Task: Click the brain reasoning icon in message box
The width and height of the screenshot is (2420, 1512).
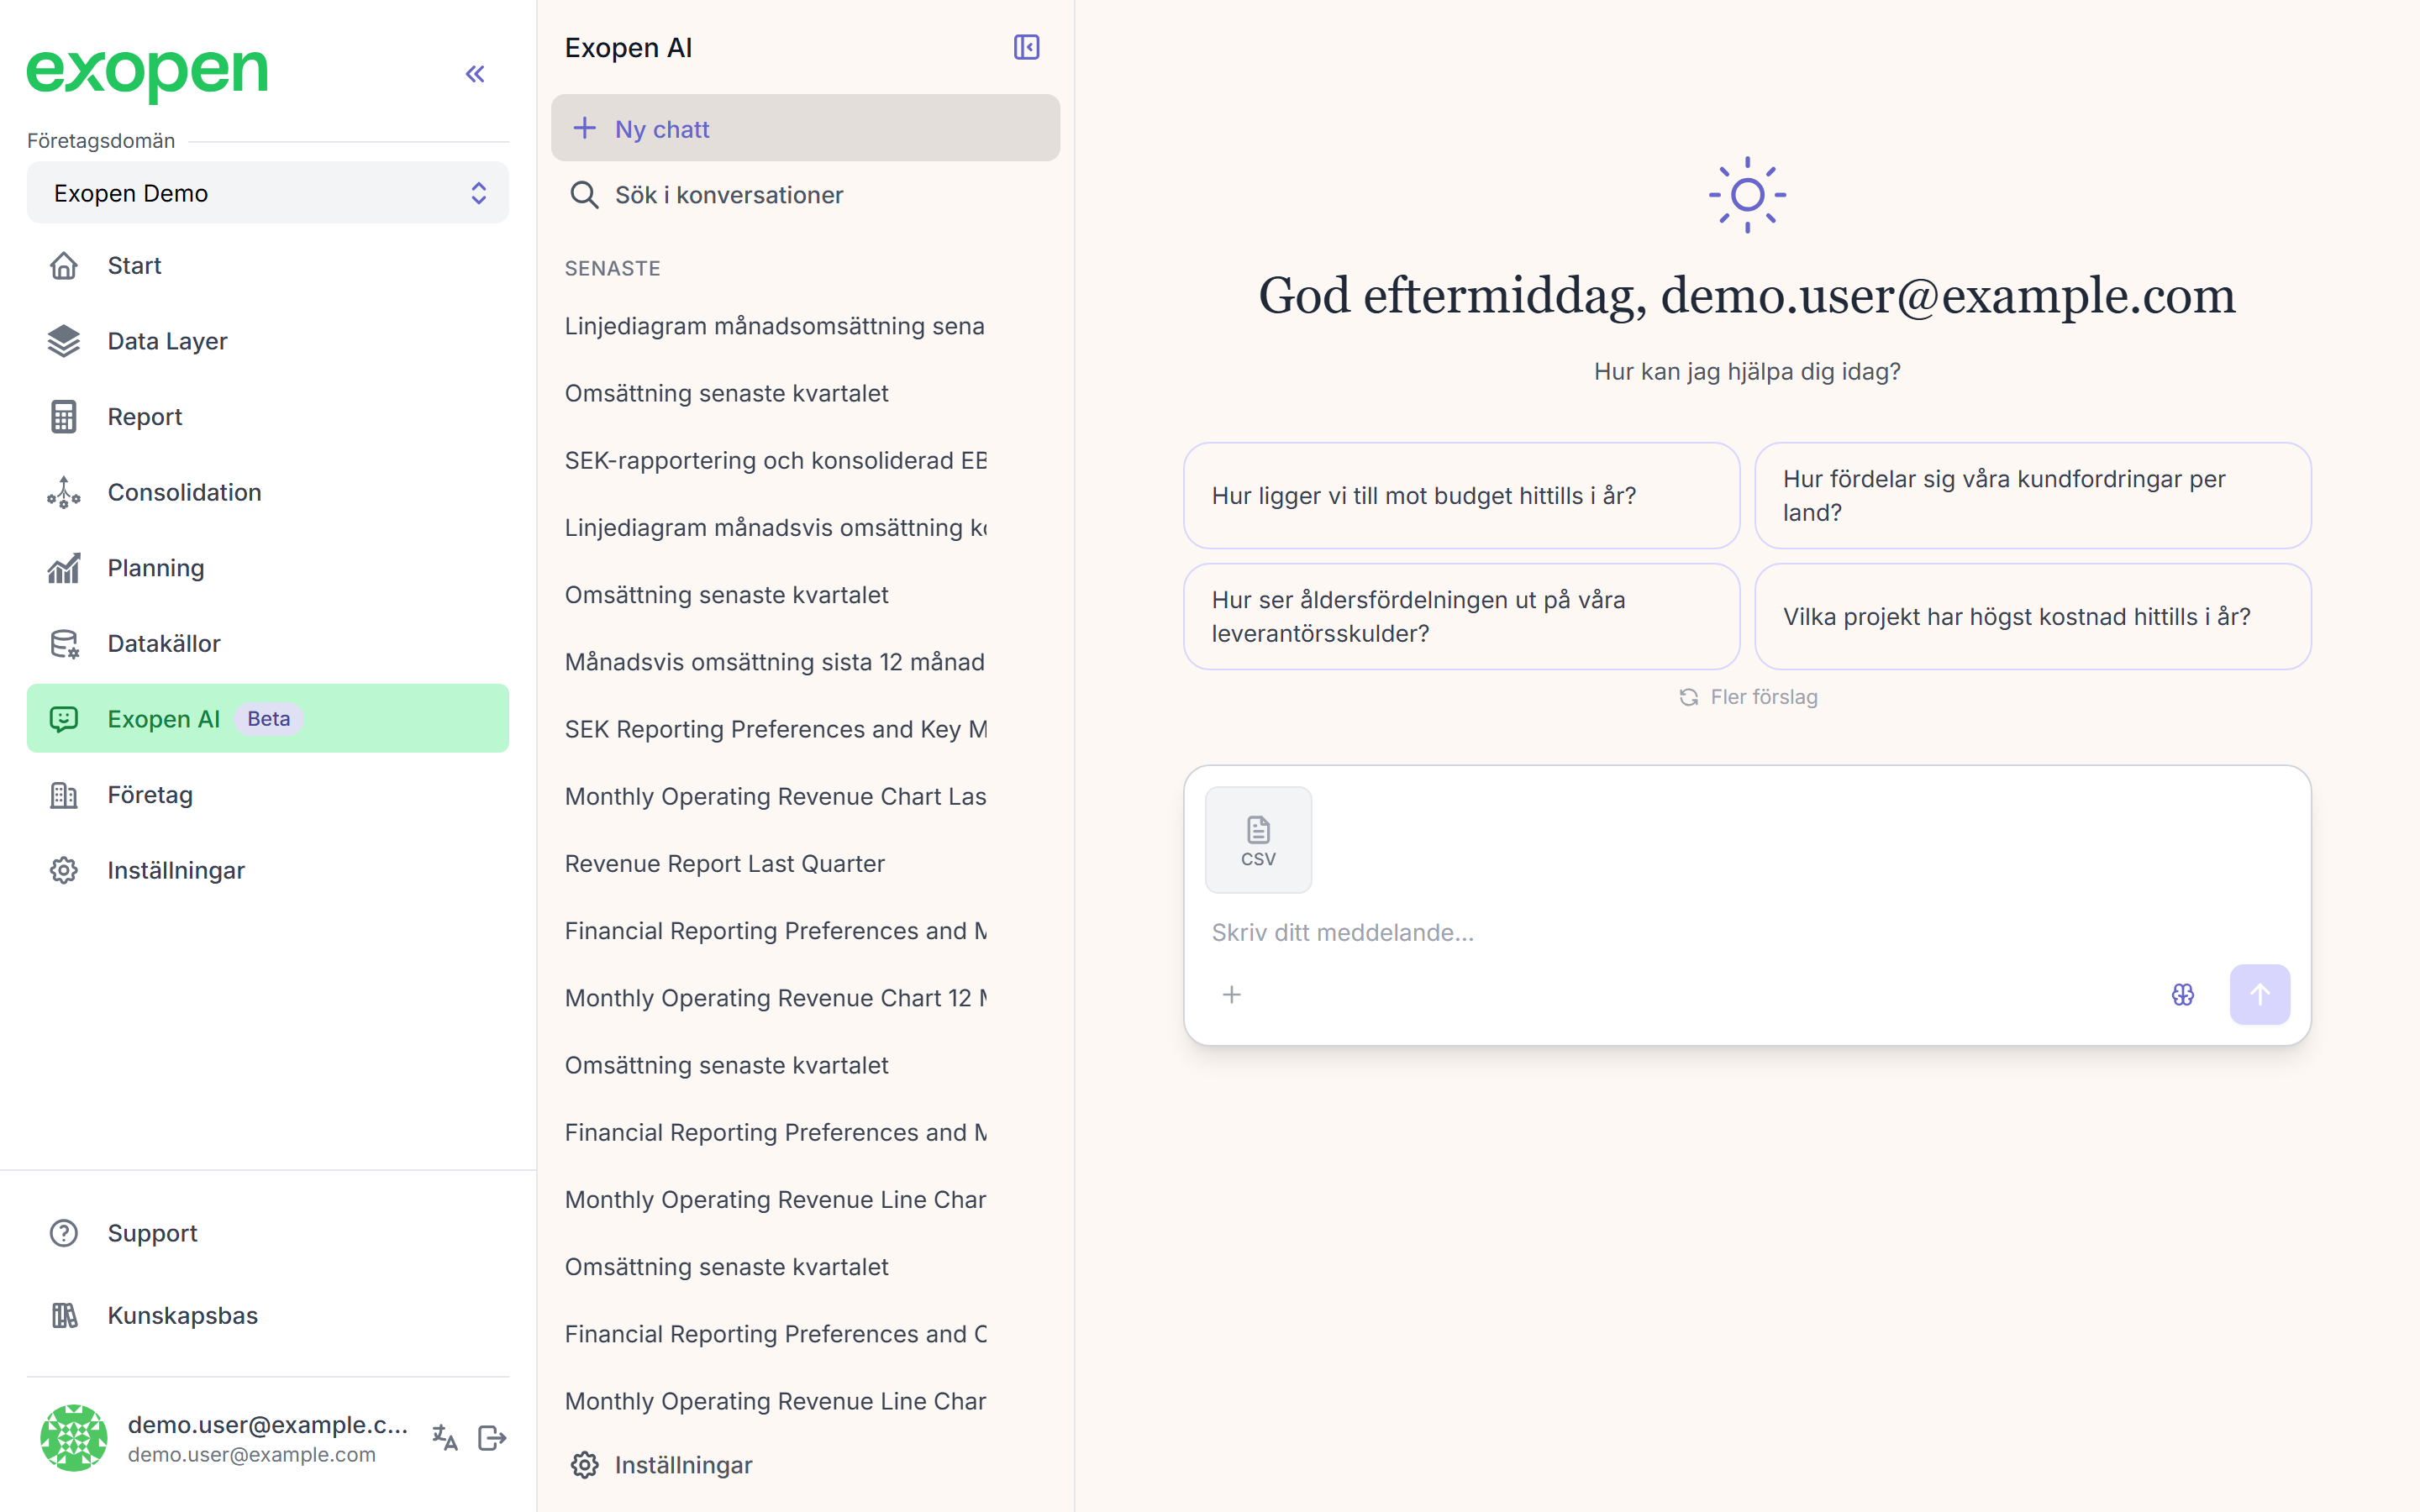Action: point(2183,995)
